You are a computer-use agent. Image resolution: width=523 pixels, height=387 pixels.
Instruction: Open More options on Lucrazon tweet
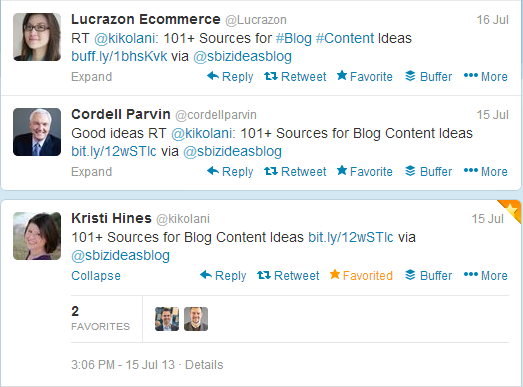click(486, 77)
